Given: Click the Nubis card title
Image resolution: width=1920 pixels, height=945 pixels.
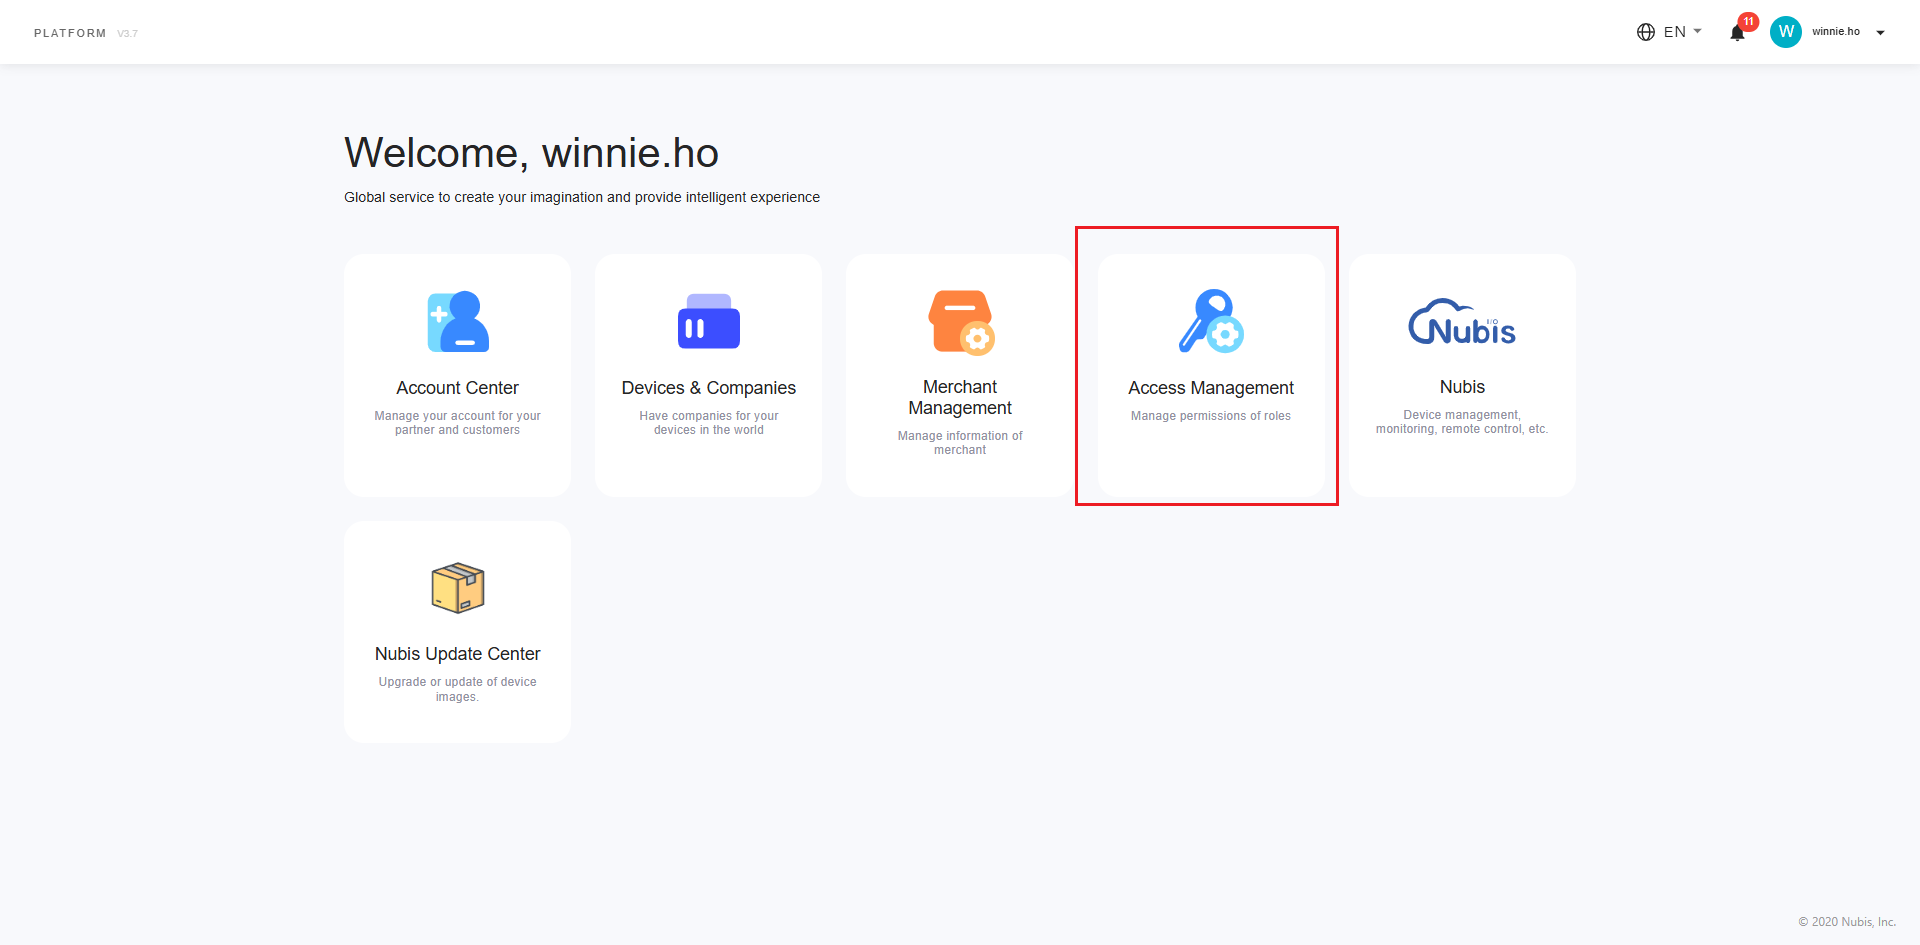Looking at the screenshot, I should (1462, 387).
